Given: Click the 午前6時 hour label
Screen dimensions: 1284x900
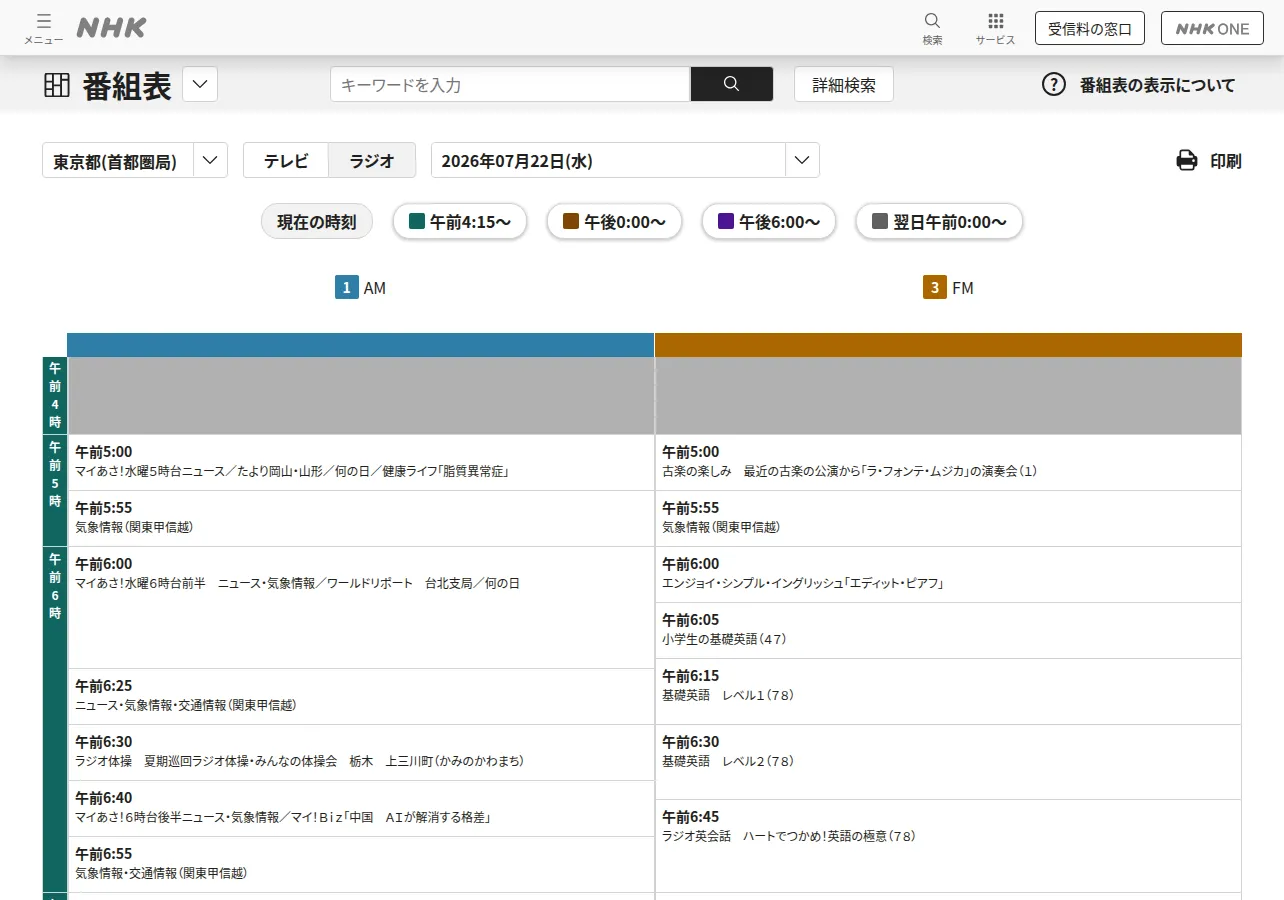Looking at the screenshot, I should pos(55,718).
